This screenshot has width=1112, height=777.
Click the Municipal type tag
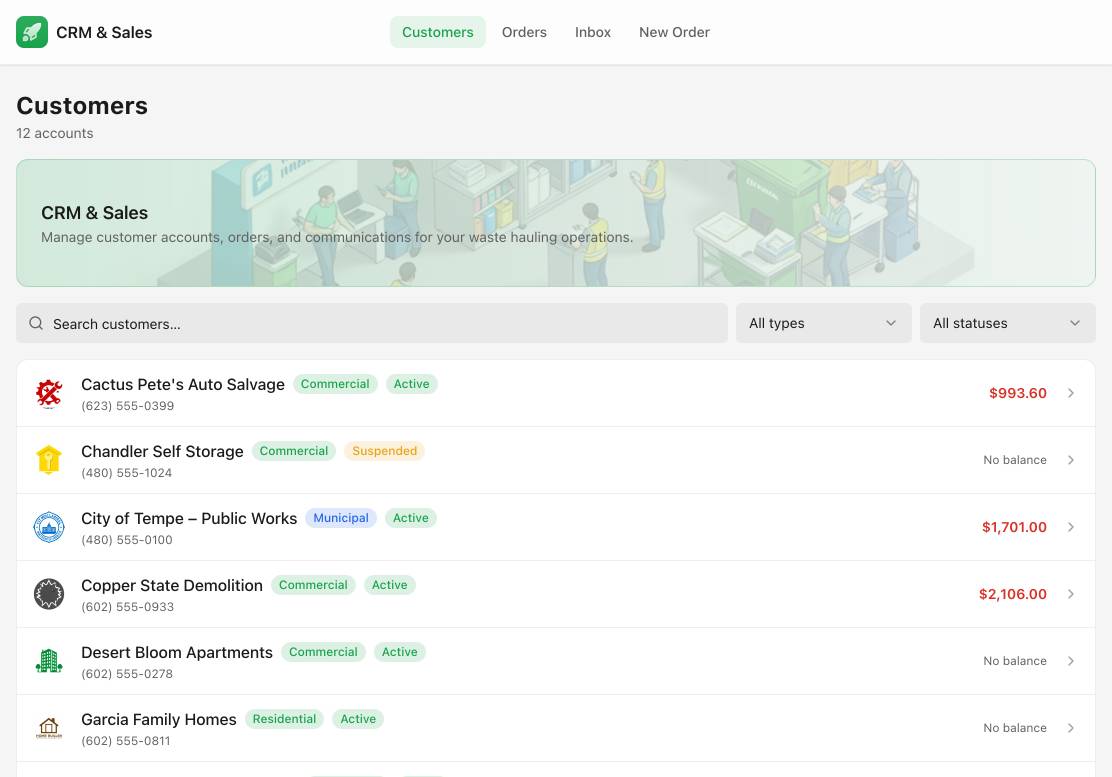[x=341, y=518]
